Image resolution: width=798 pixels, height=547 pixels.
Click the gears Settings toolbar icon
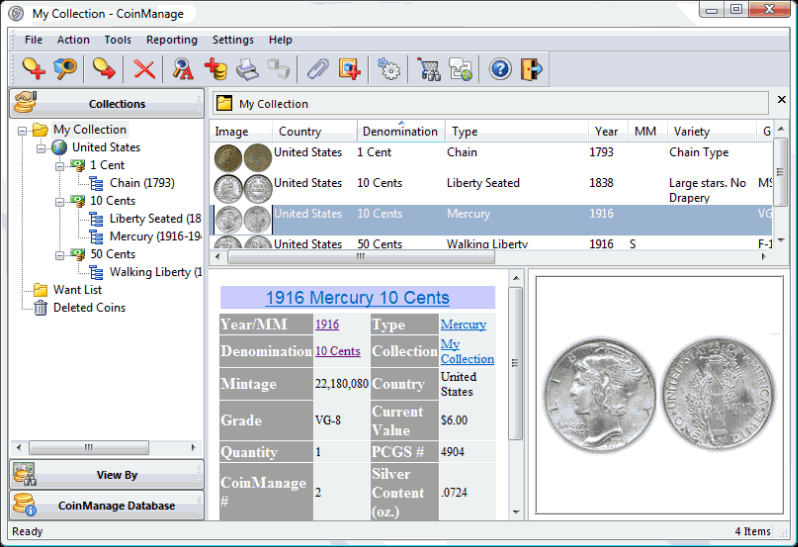[389, 69]
